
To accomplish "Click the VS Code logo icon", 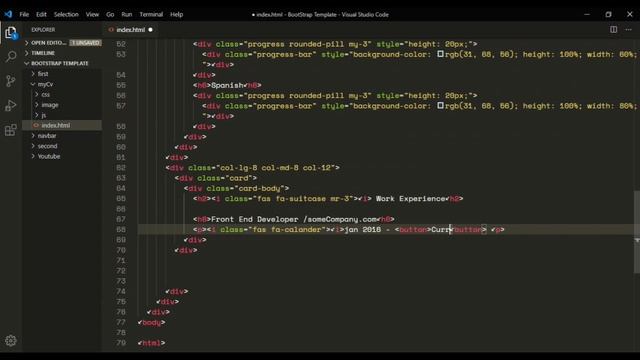I will click(x=8, y=14).
